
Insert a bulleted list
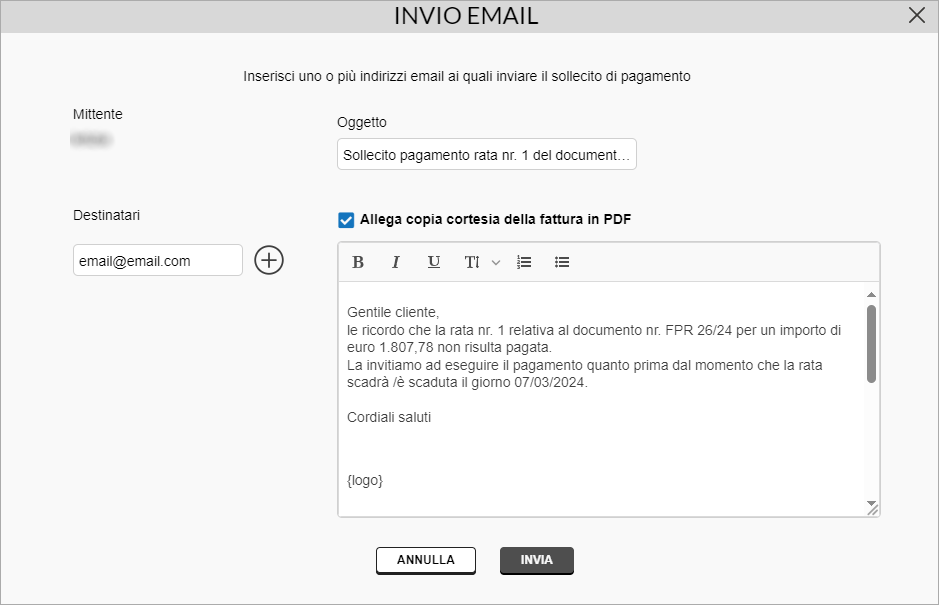[562, 262]
